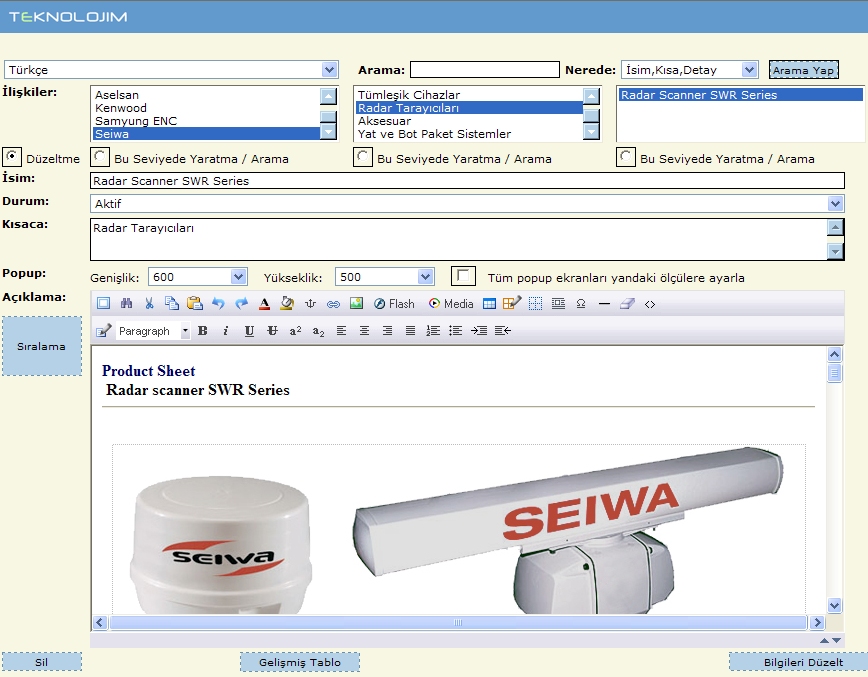
Task: Click the fullscreen editor icon
Action: 104,303
